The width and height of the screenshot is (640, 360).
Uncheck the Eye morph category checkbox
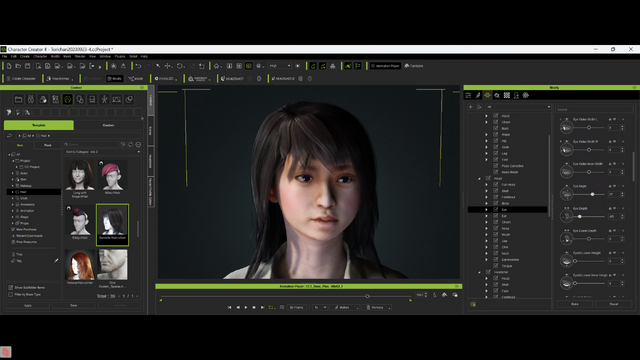(x=496, y=209)
